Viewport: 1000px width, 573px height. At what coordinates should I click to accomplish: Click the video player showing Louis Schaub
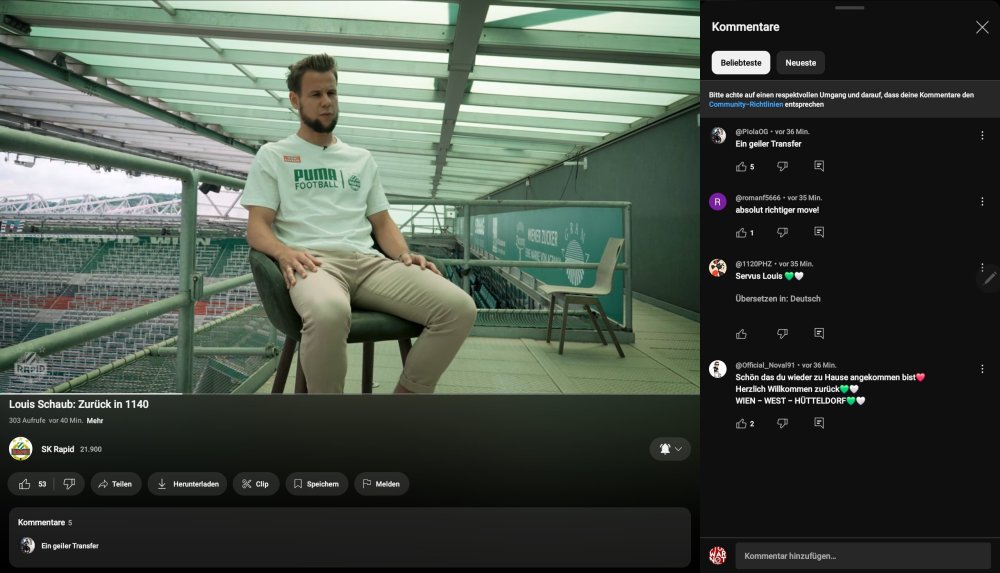(349, 197)
